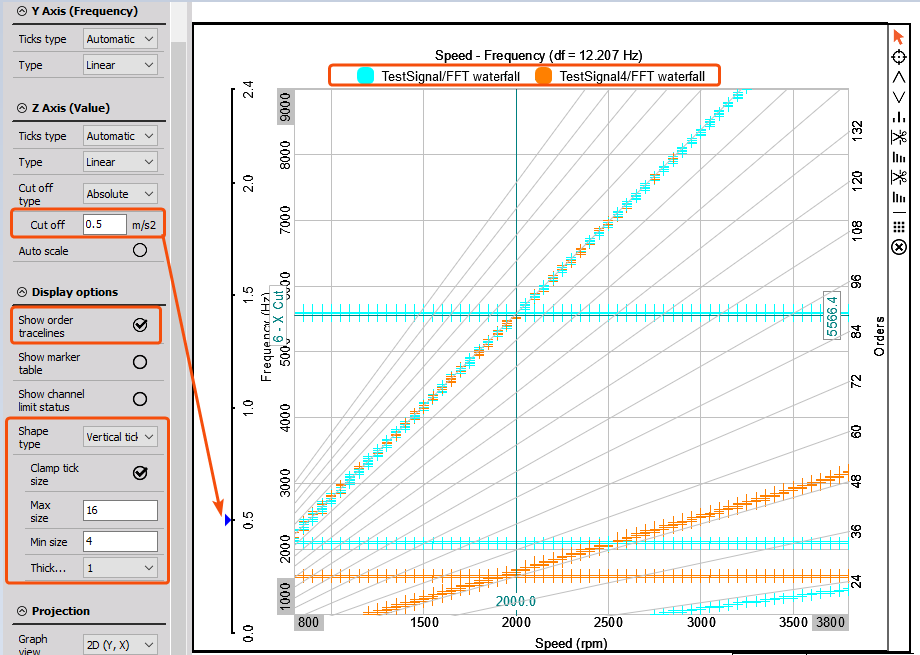The image size is (920, 655).
Task: Choose the downward caret minimum marker icon
Action: pyautogui.click(x=899, y=97)
